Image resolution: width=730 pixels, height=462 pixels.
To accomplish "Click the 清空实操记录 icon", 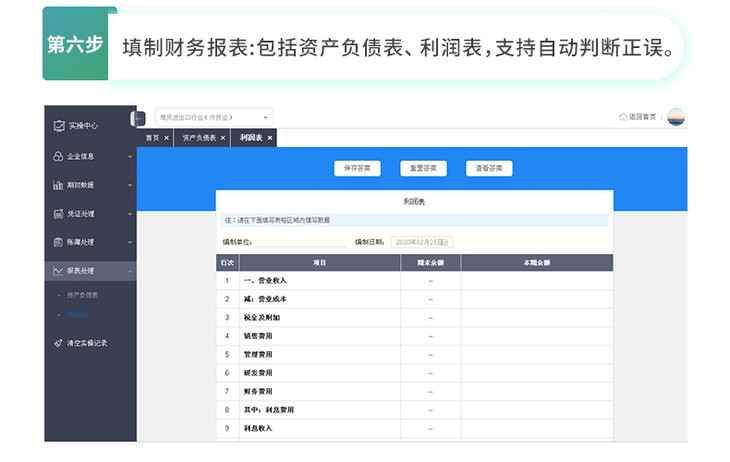I will tap(58, 343).
